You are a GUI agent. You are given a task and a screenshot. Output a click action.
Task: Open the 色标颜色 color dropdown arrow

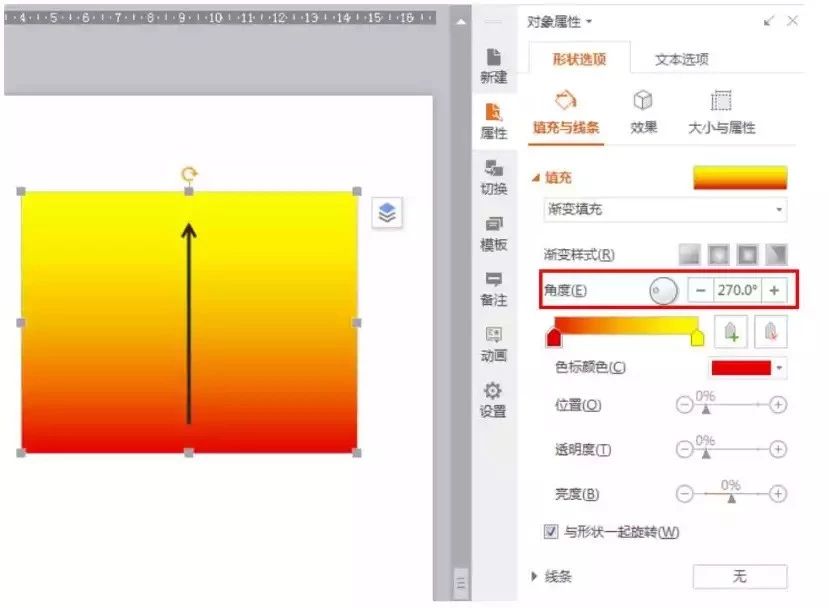pyautogui.click(x=779, y=368)
